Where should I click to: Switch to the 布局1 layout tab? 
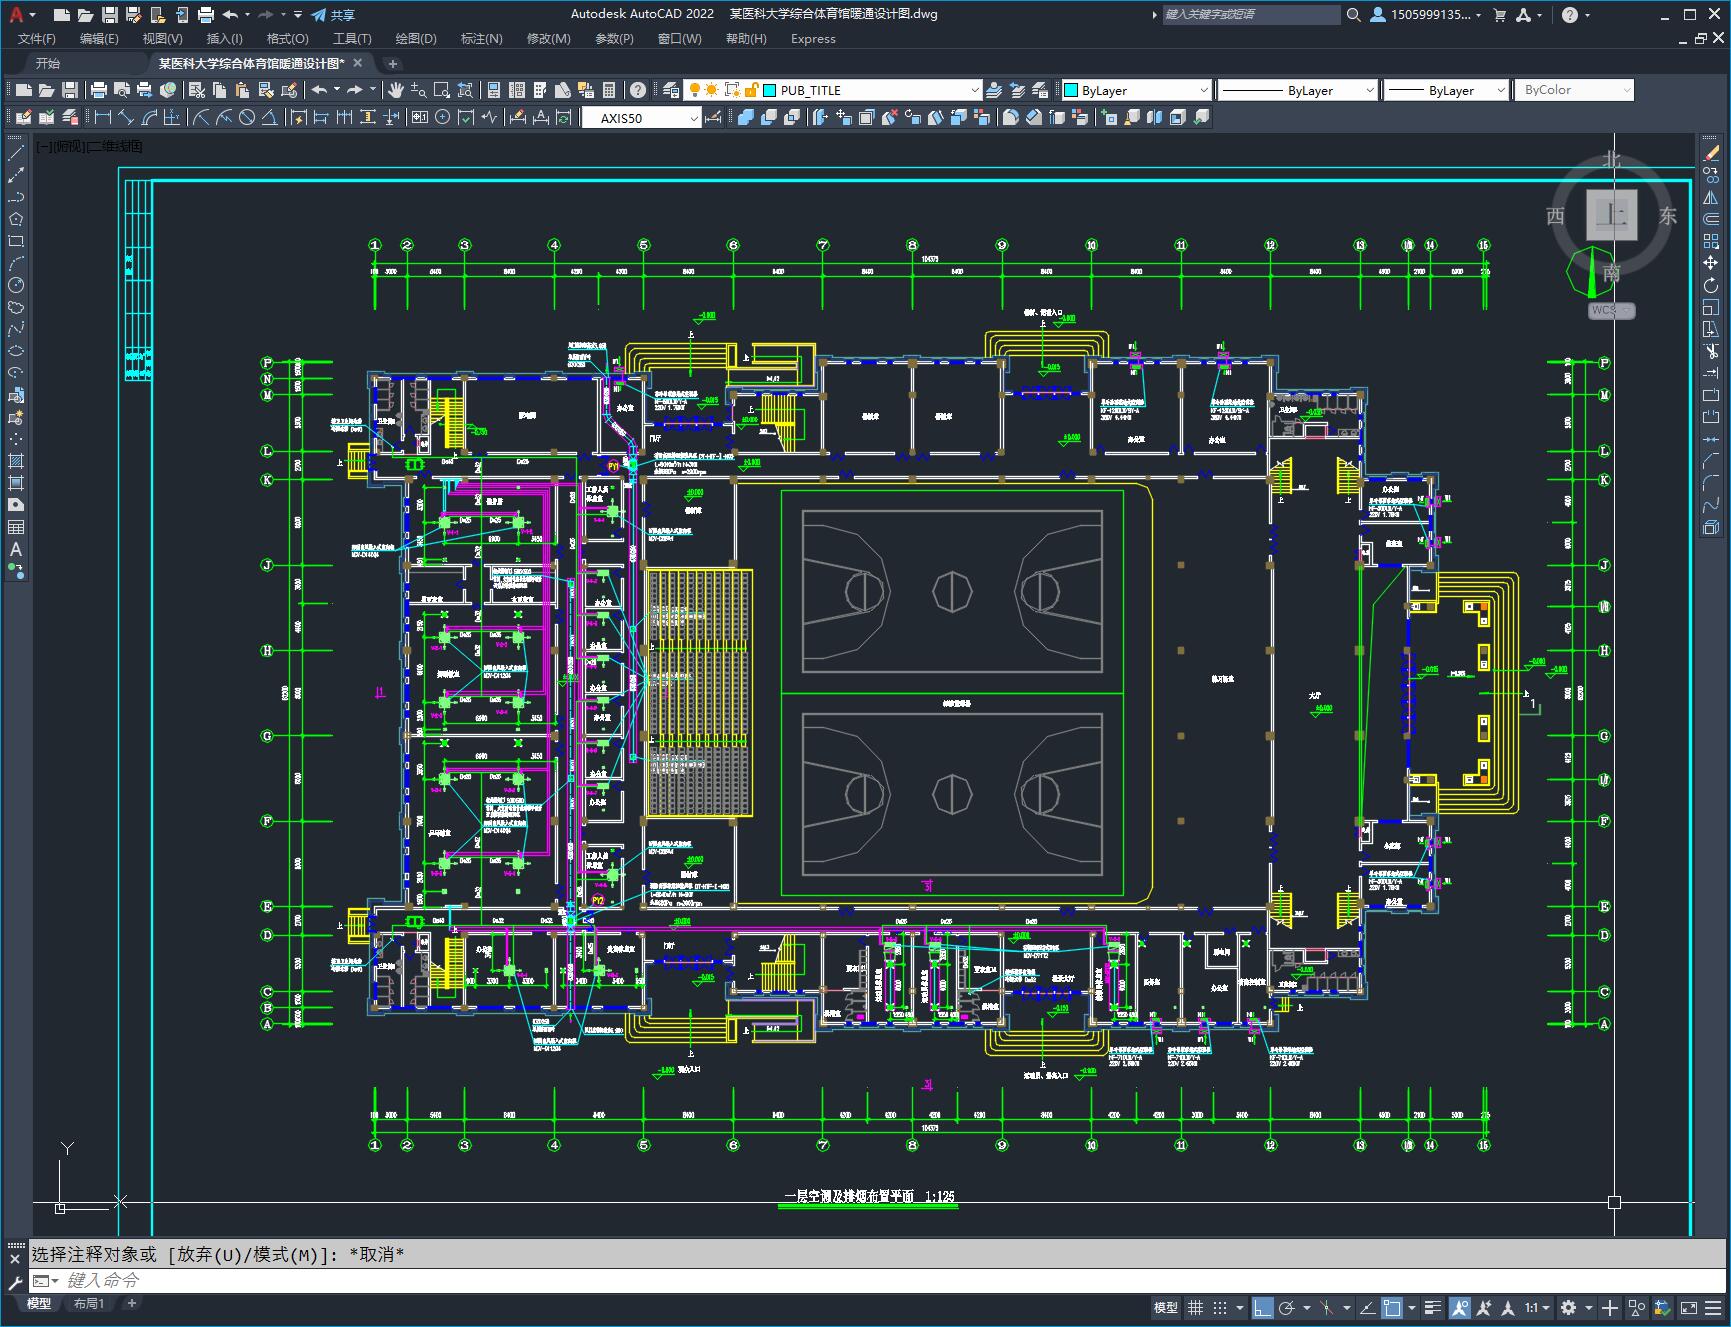point(89,1303)
